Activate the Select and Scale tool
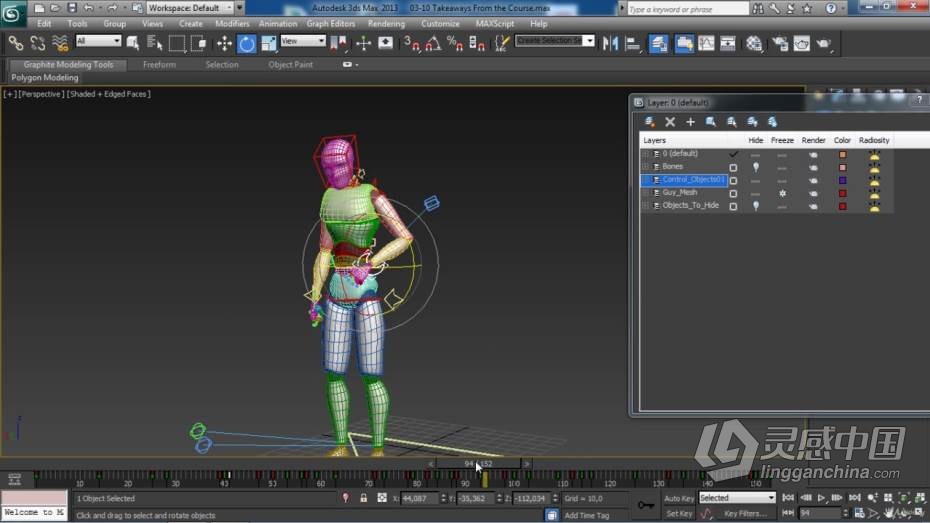930x523 pixels. [269, 43]
